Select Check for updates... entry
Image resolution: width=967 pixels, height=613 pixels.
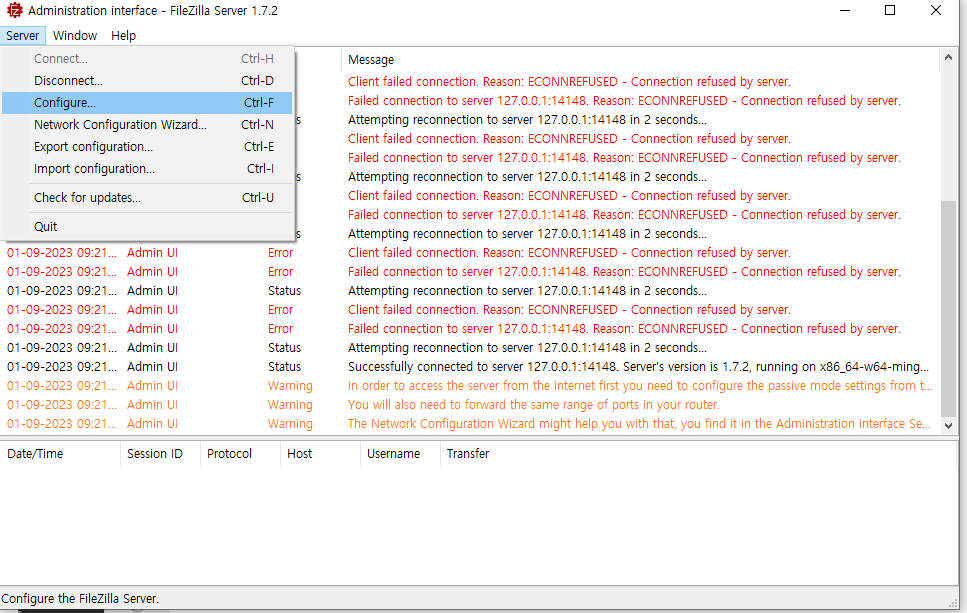point(147,198)
